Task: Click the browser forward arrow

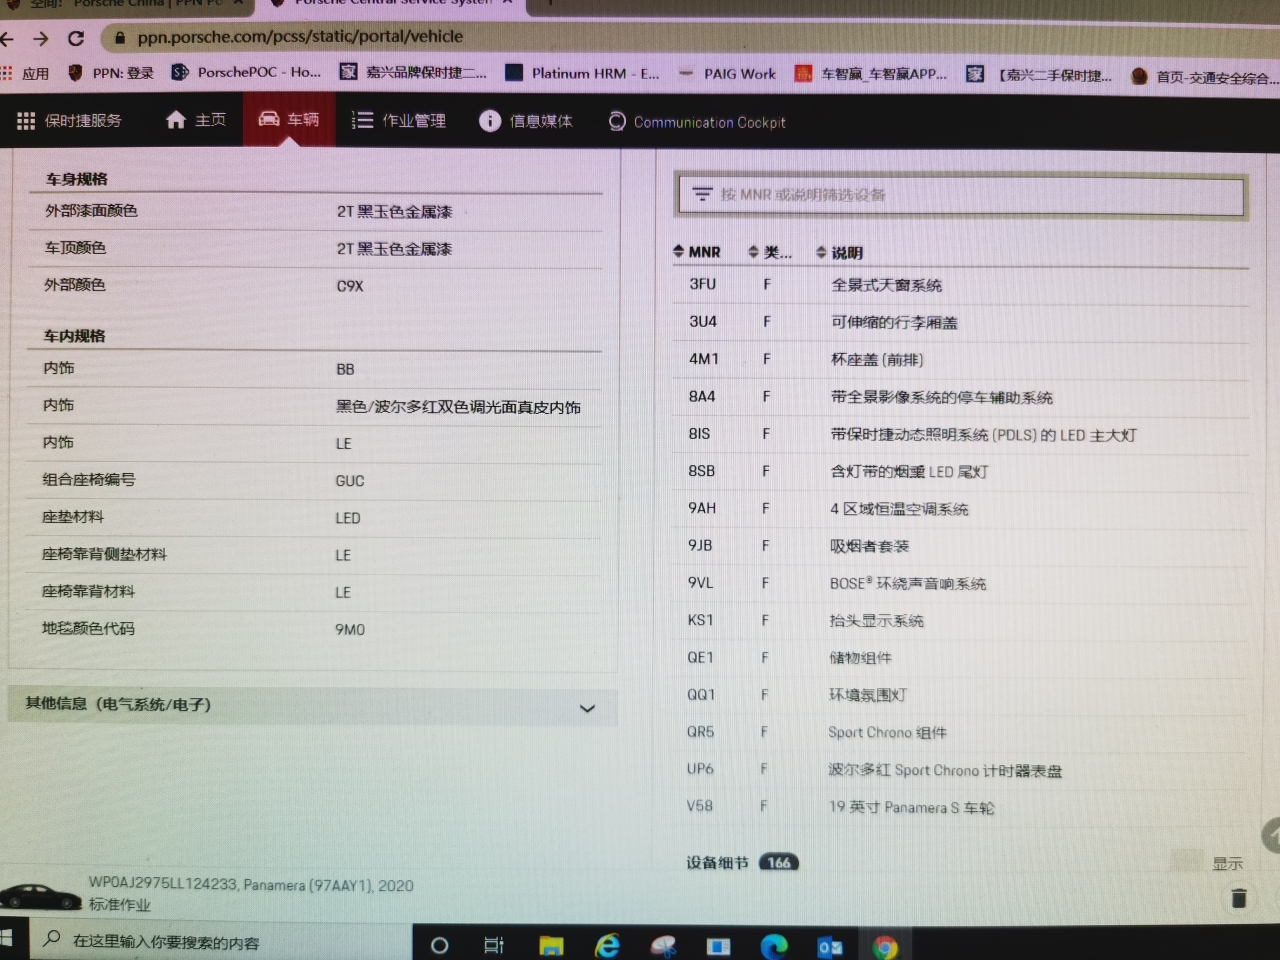Action: 41,39
